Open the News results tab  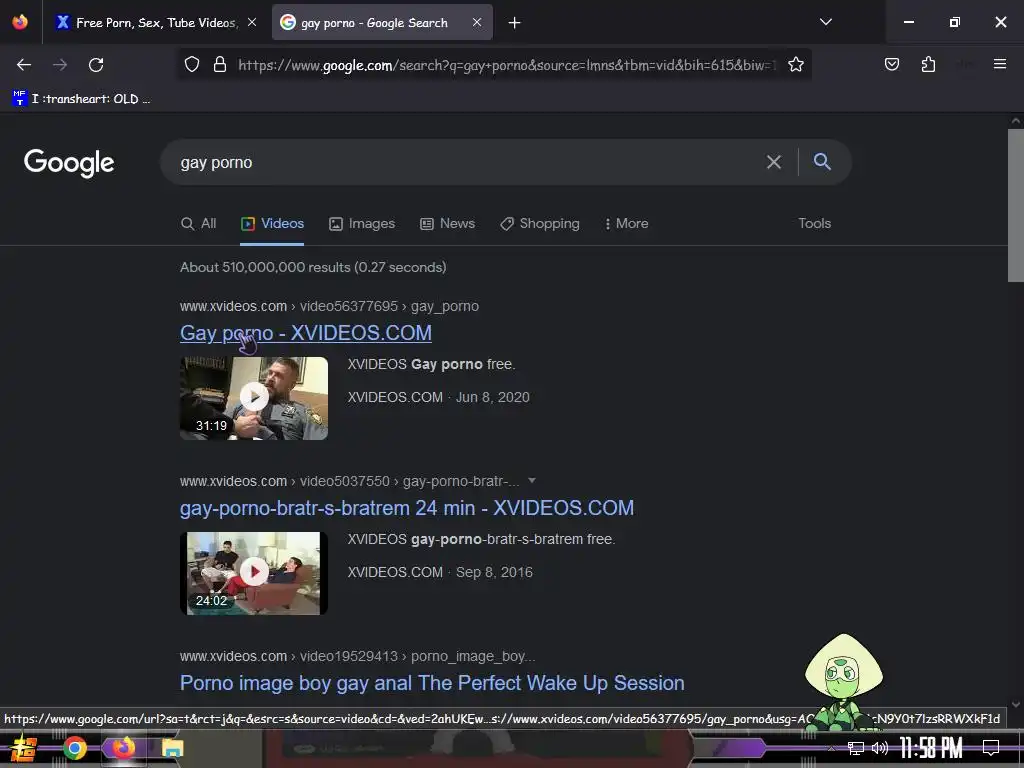(447, 223)
